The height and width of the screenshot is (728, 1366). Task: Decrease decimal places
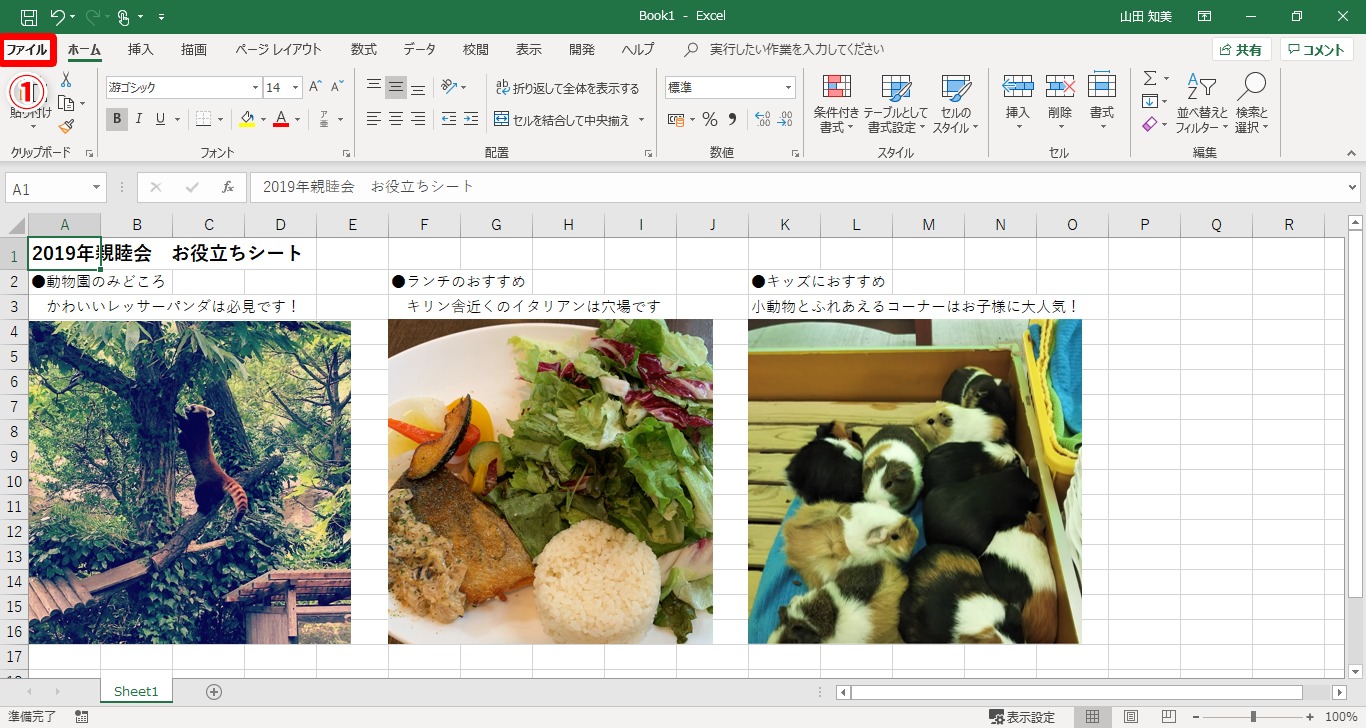[x=785, y=119]
